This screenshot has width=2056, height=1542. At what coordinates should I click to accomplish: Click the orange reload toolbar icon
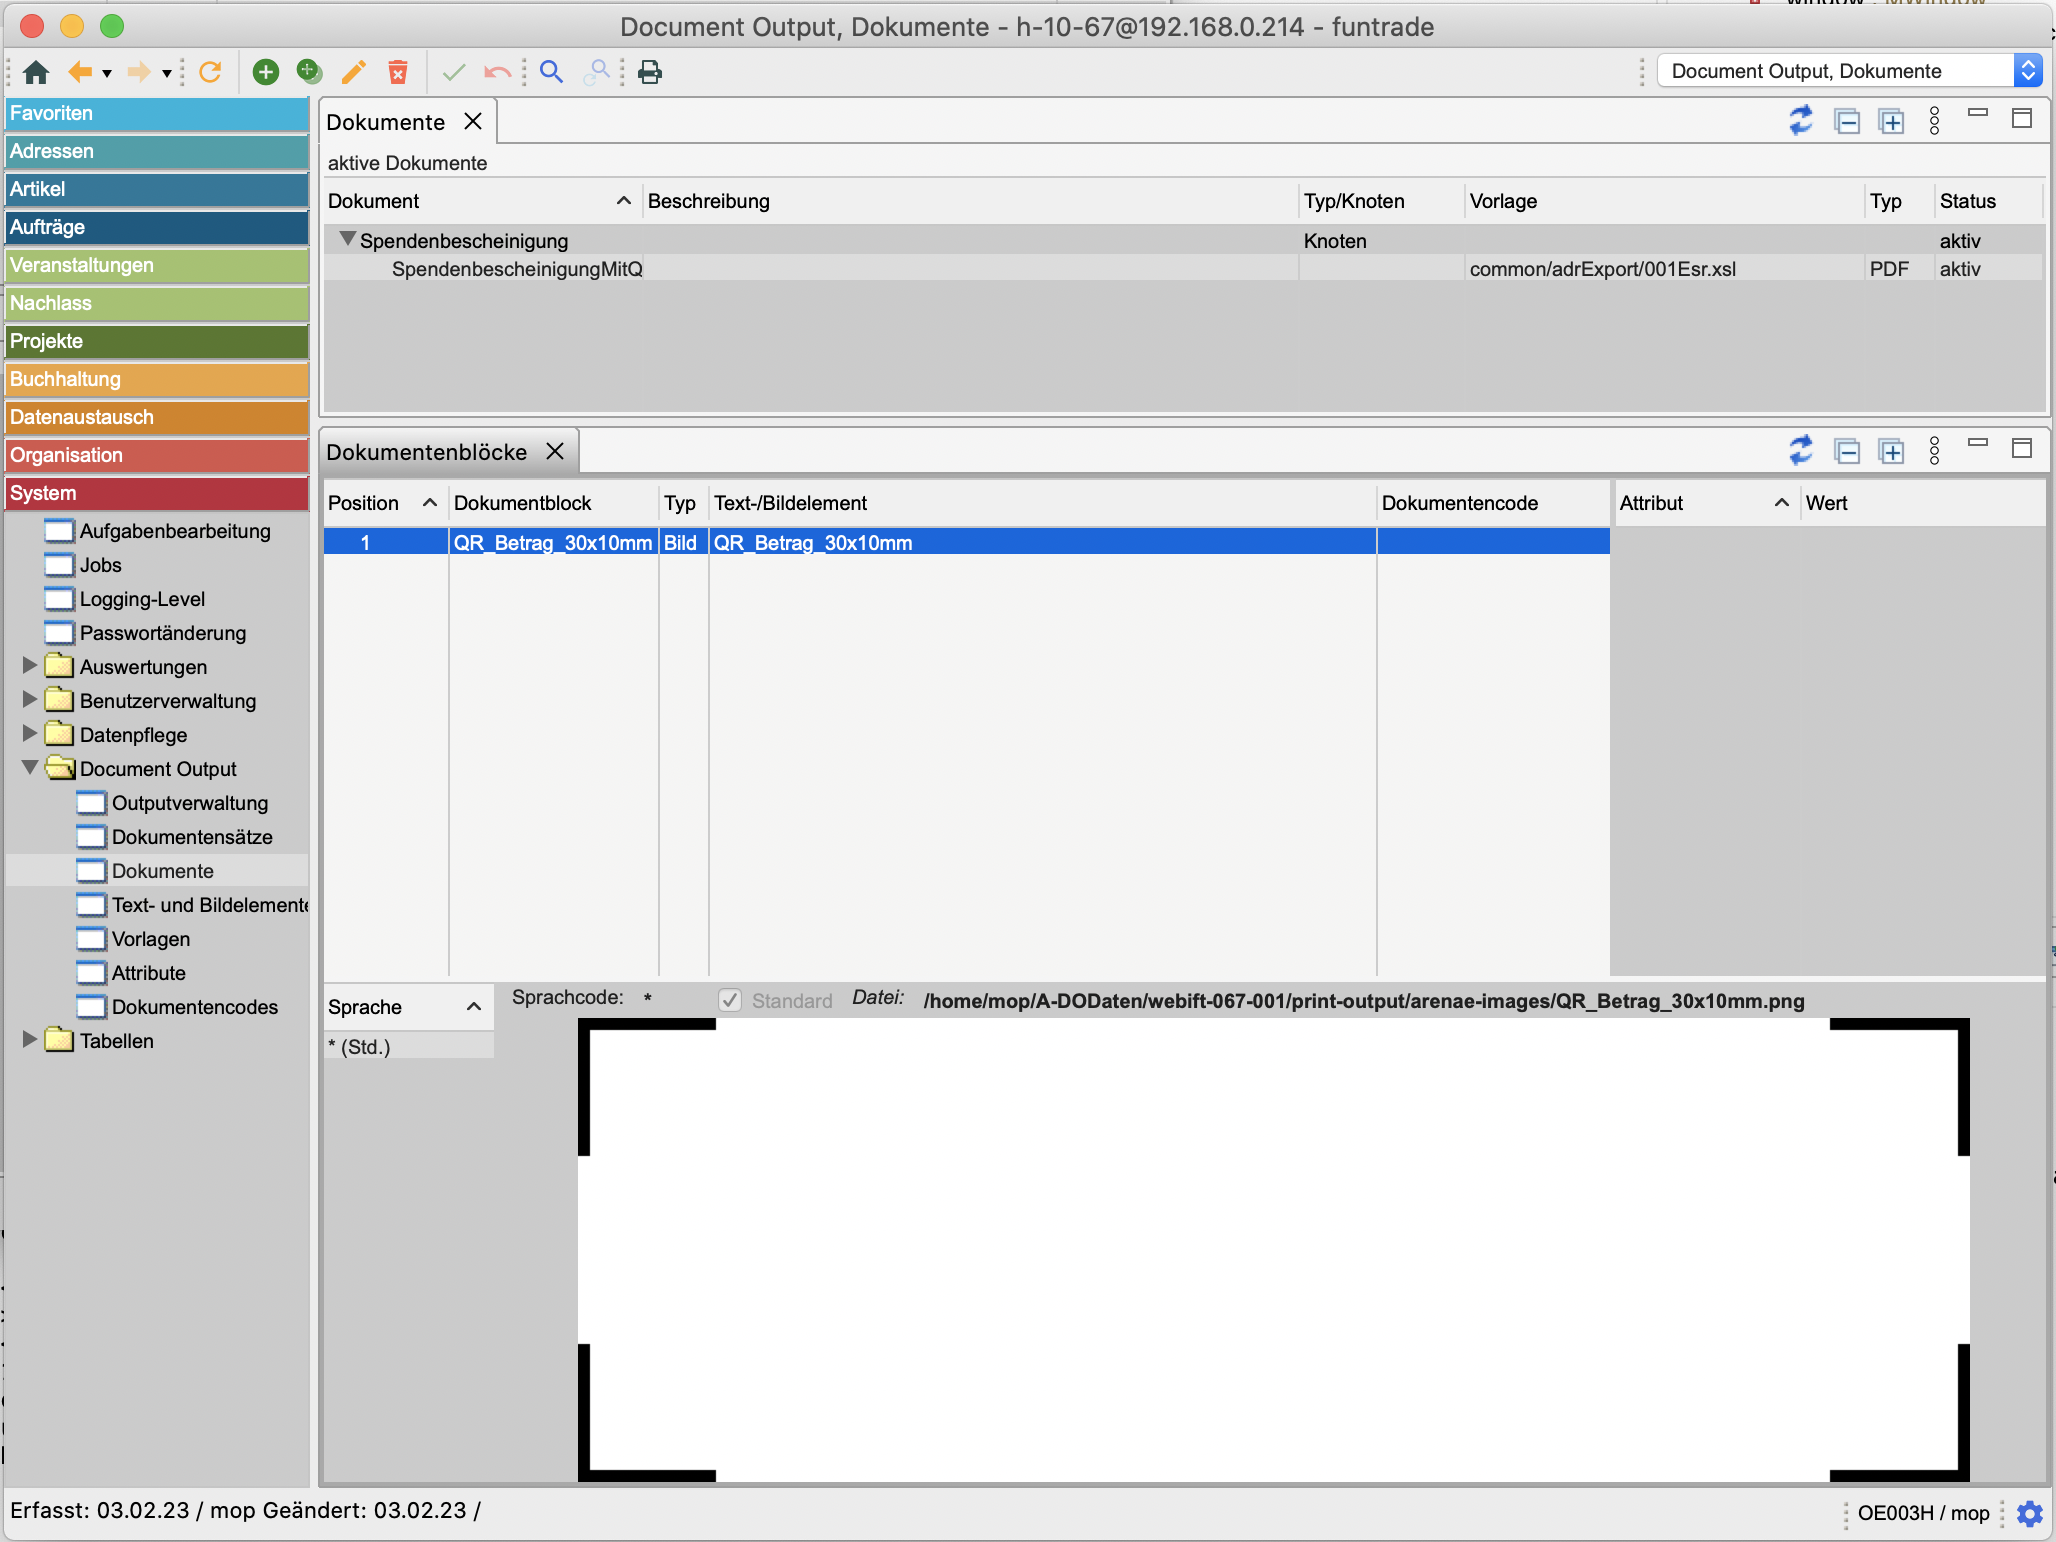coord(210,72)
